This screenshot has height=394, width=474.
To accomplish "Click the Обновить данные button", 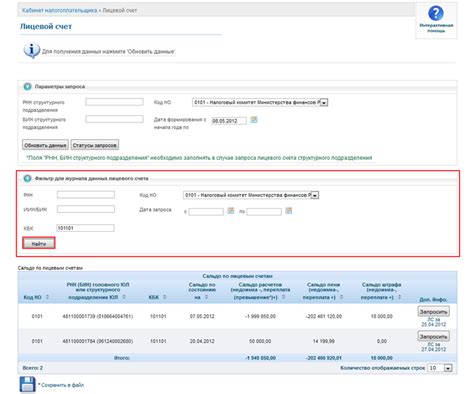I will pos(45,145).
